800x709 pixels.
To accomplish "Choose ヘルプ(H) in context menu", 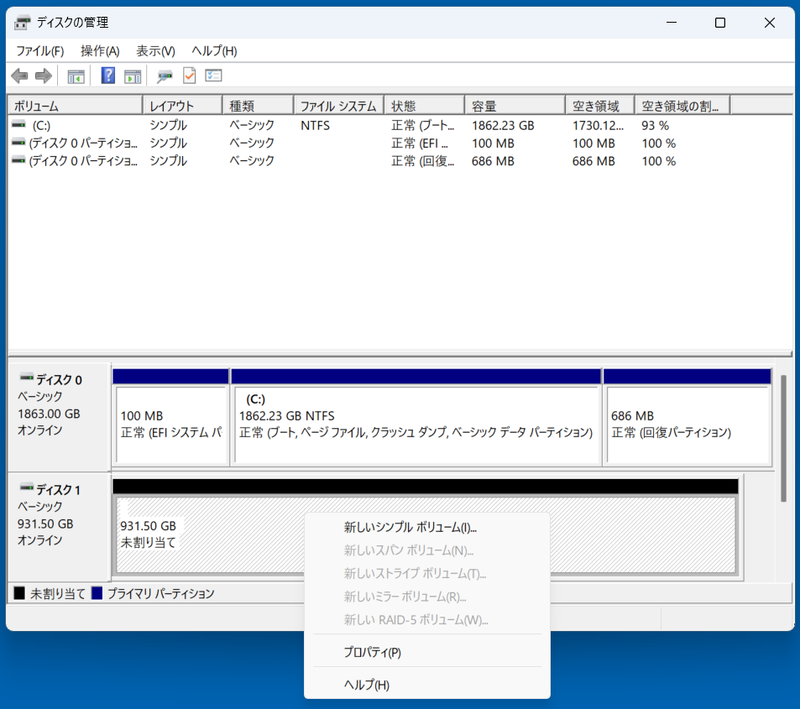I will (x=427, y=685).
